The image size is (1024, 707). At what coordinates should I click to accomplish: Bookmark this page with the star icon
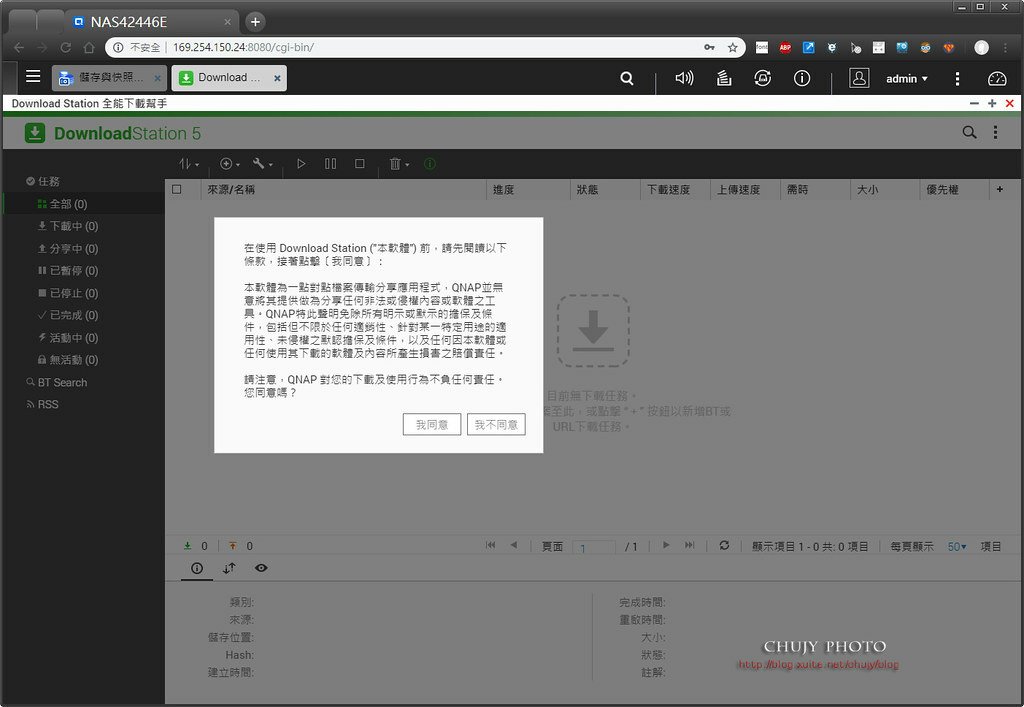pos(733,48)
